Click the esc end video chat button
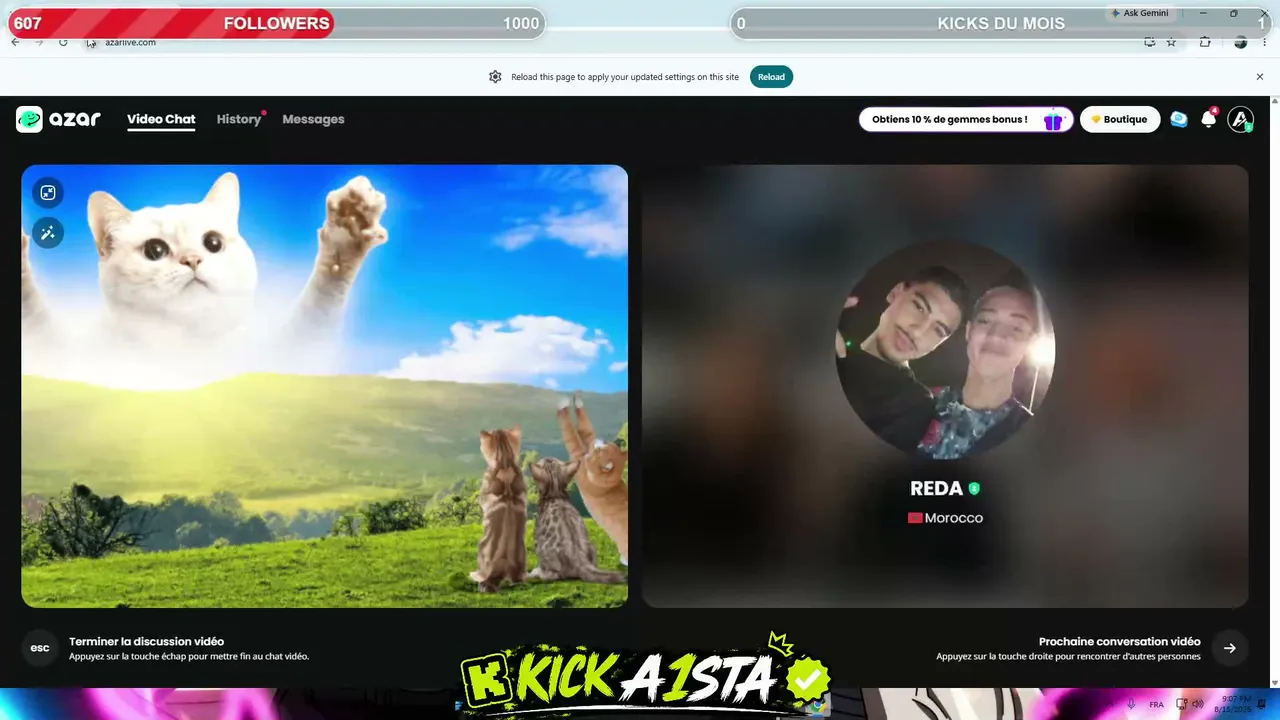 click(x=40, y=648)
